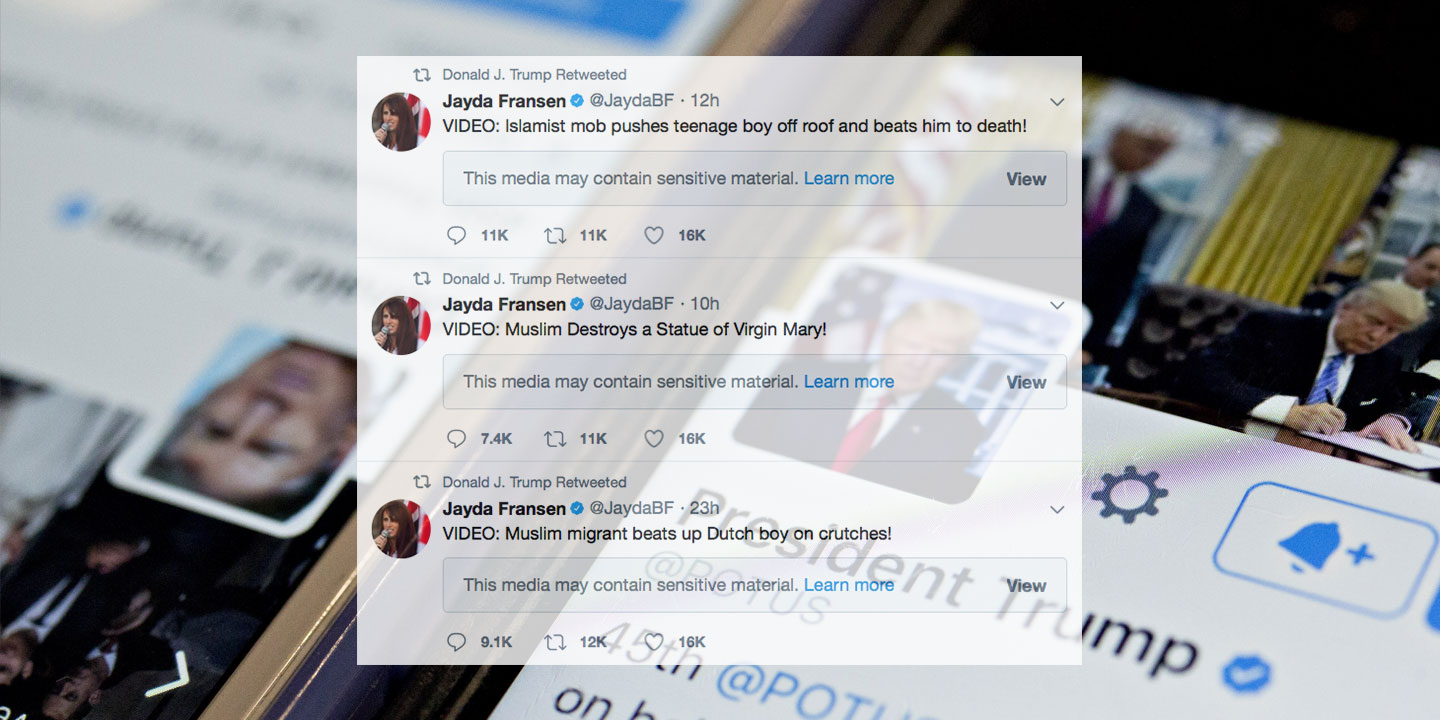Like the Dutch boy crutches tweet
This screenshot has height=720, width=1440.
tap(653, 642)
